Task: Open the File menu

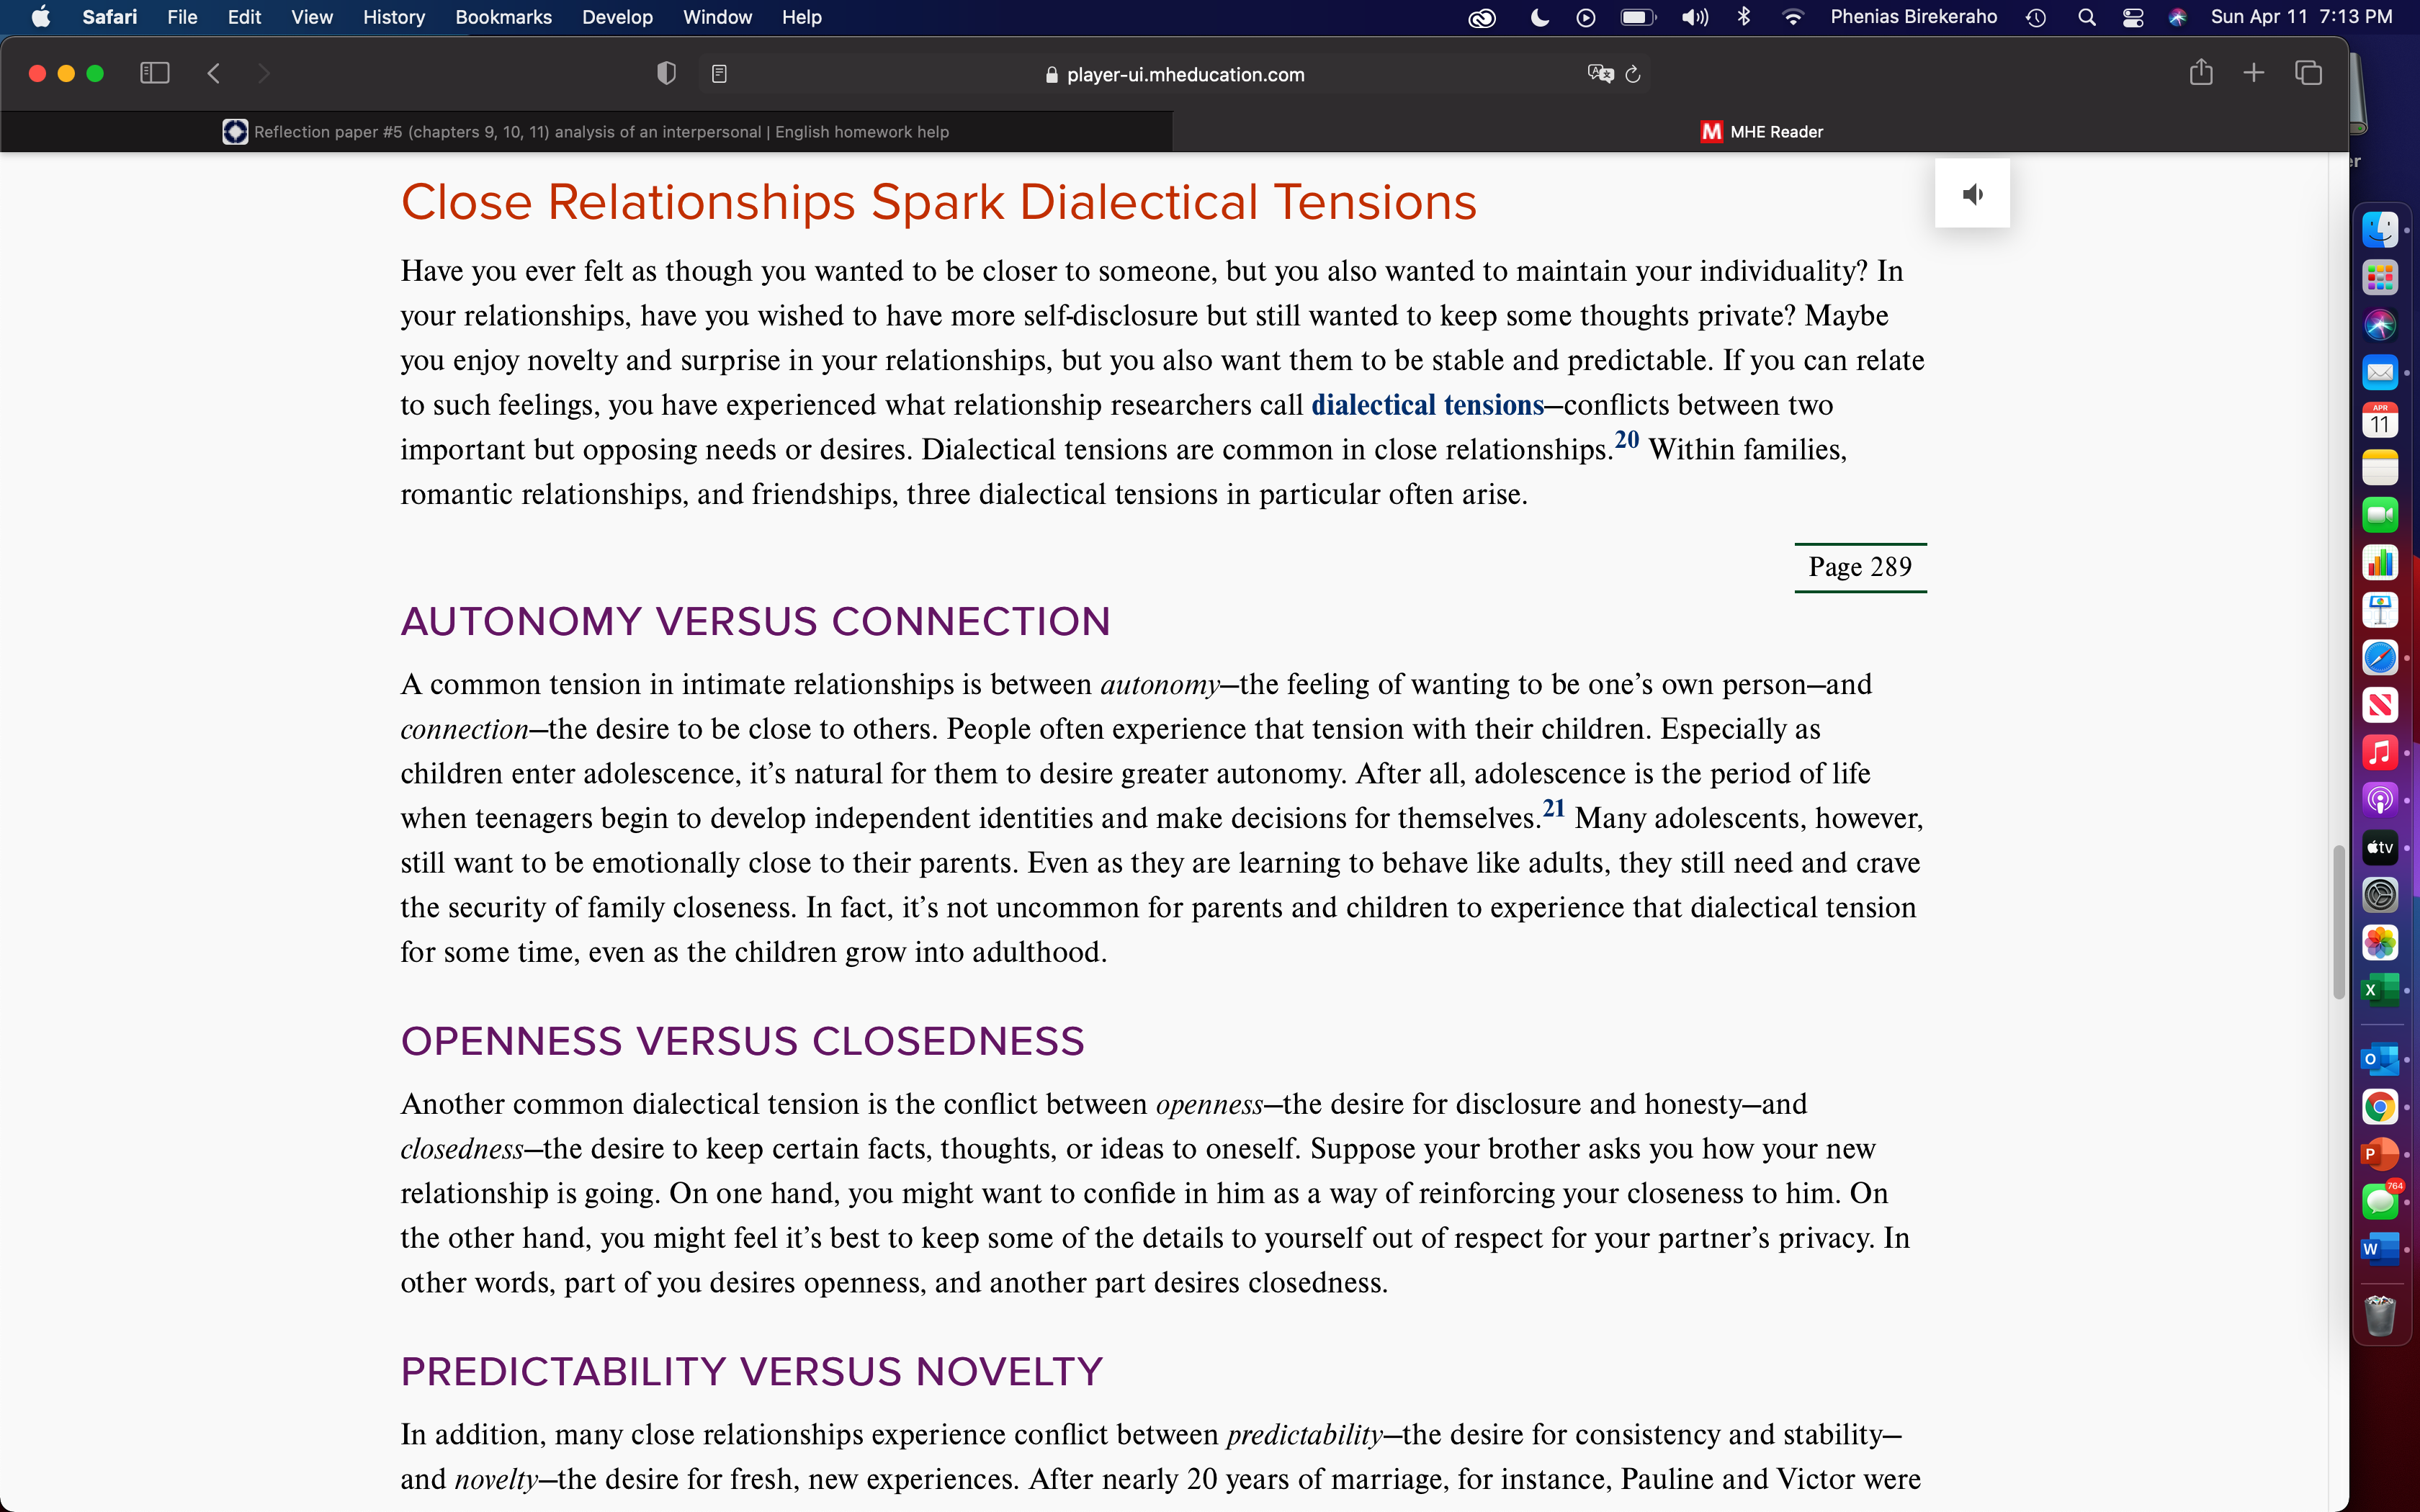Action: tap(182, 17)
